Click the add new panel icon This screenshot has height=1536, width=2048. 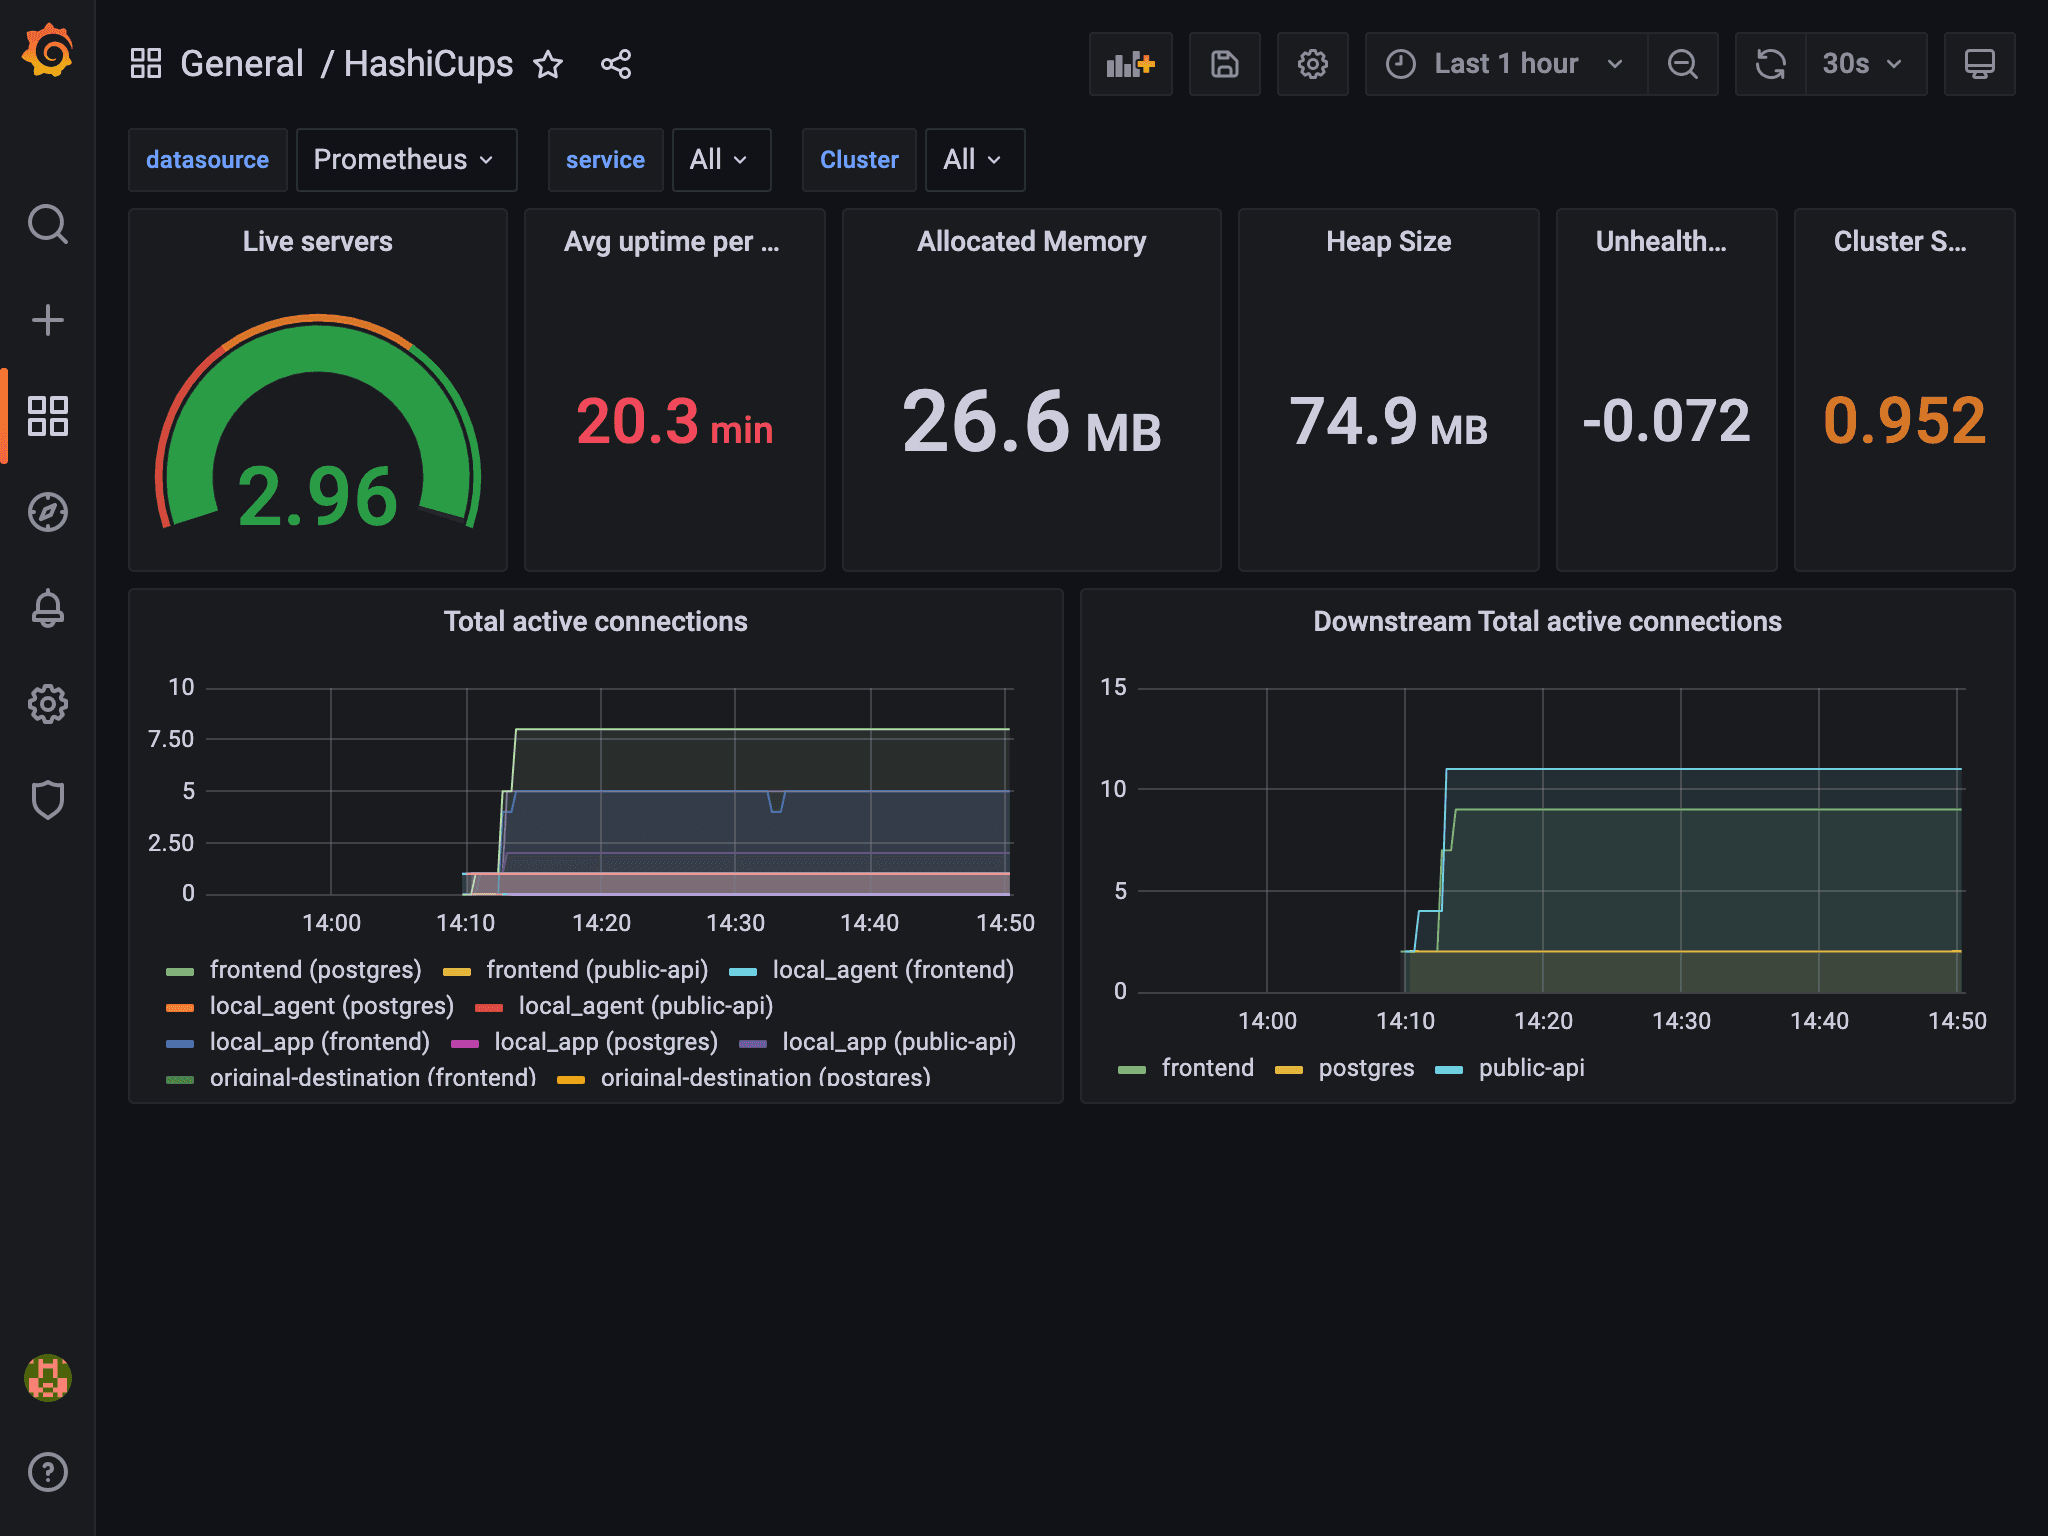1129,65
